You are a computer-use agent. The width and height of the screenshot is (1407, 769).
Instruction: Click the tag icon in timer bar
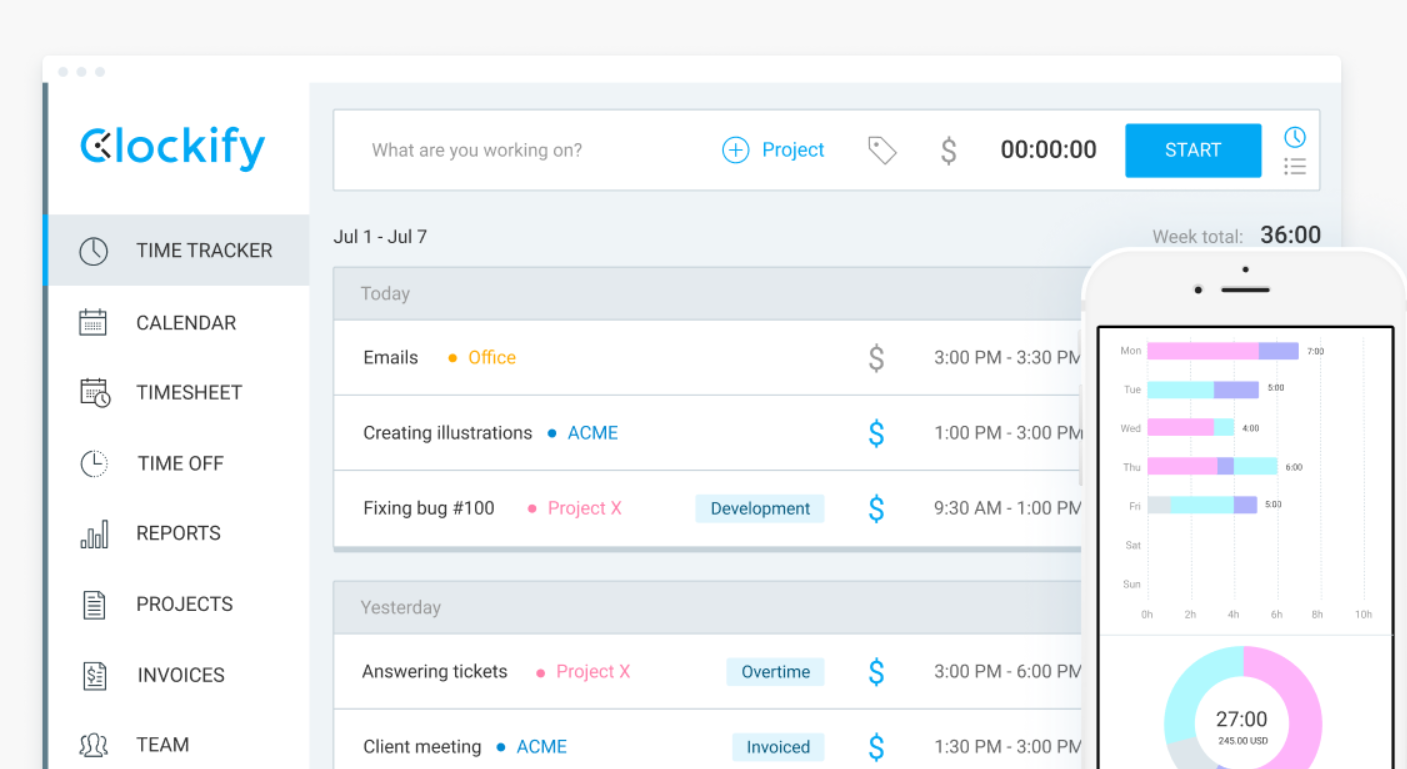(x=882, y=150)
